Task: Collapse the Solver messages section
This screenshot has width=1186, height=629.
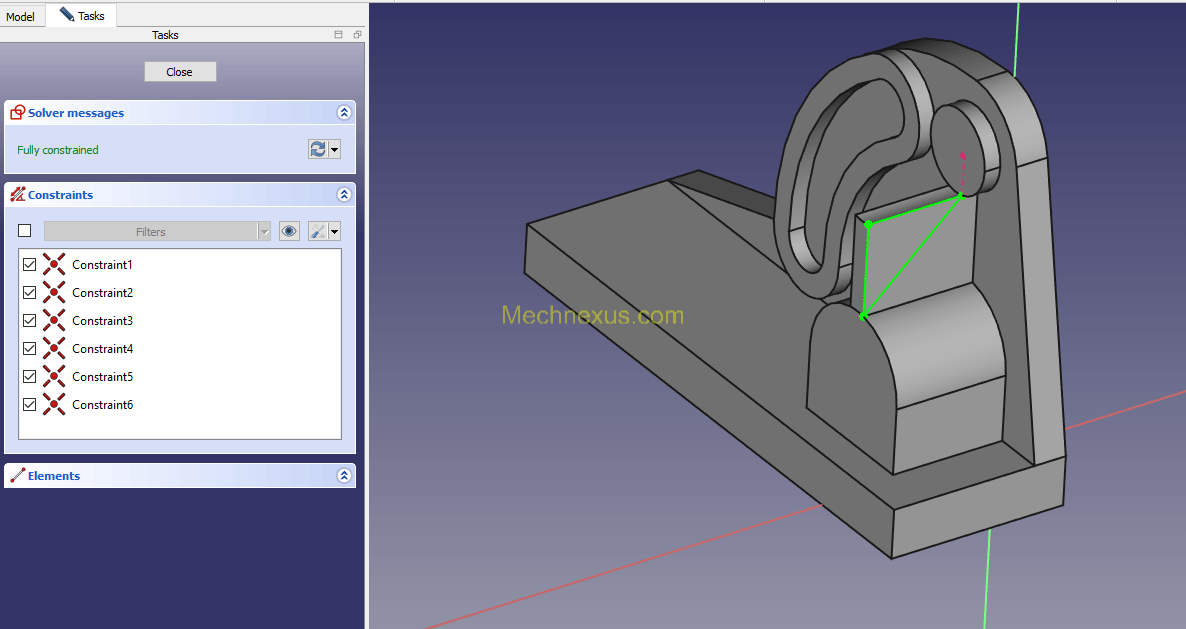Action: (344, 113)
